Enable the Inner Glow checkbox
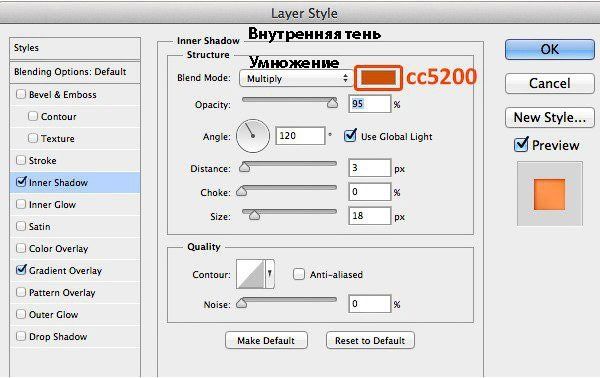Viewport: 600px width, 378px height. [x=21, y=204]
